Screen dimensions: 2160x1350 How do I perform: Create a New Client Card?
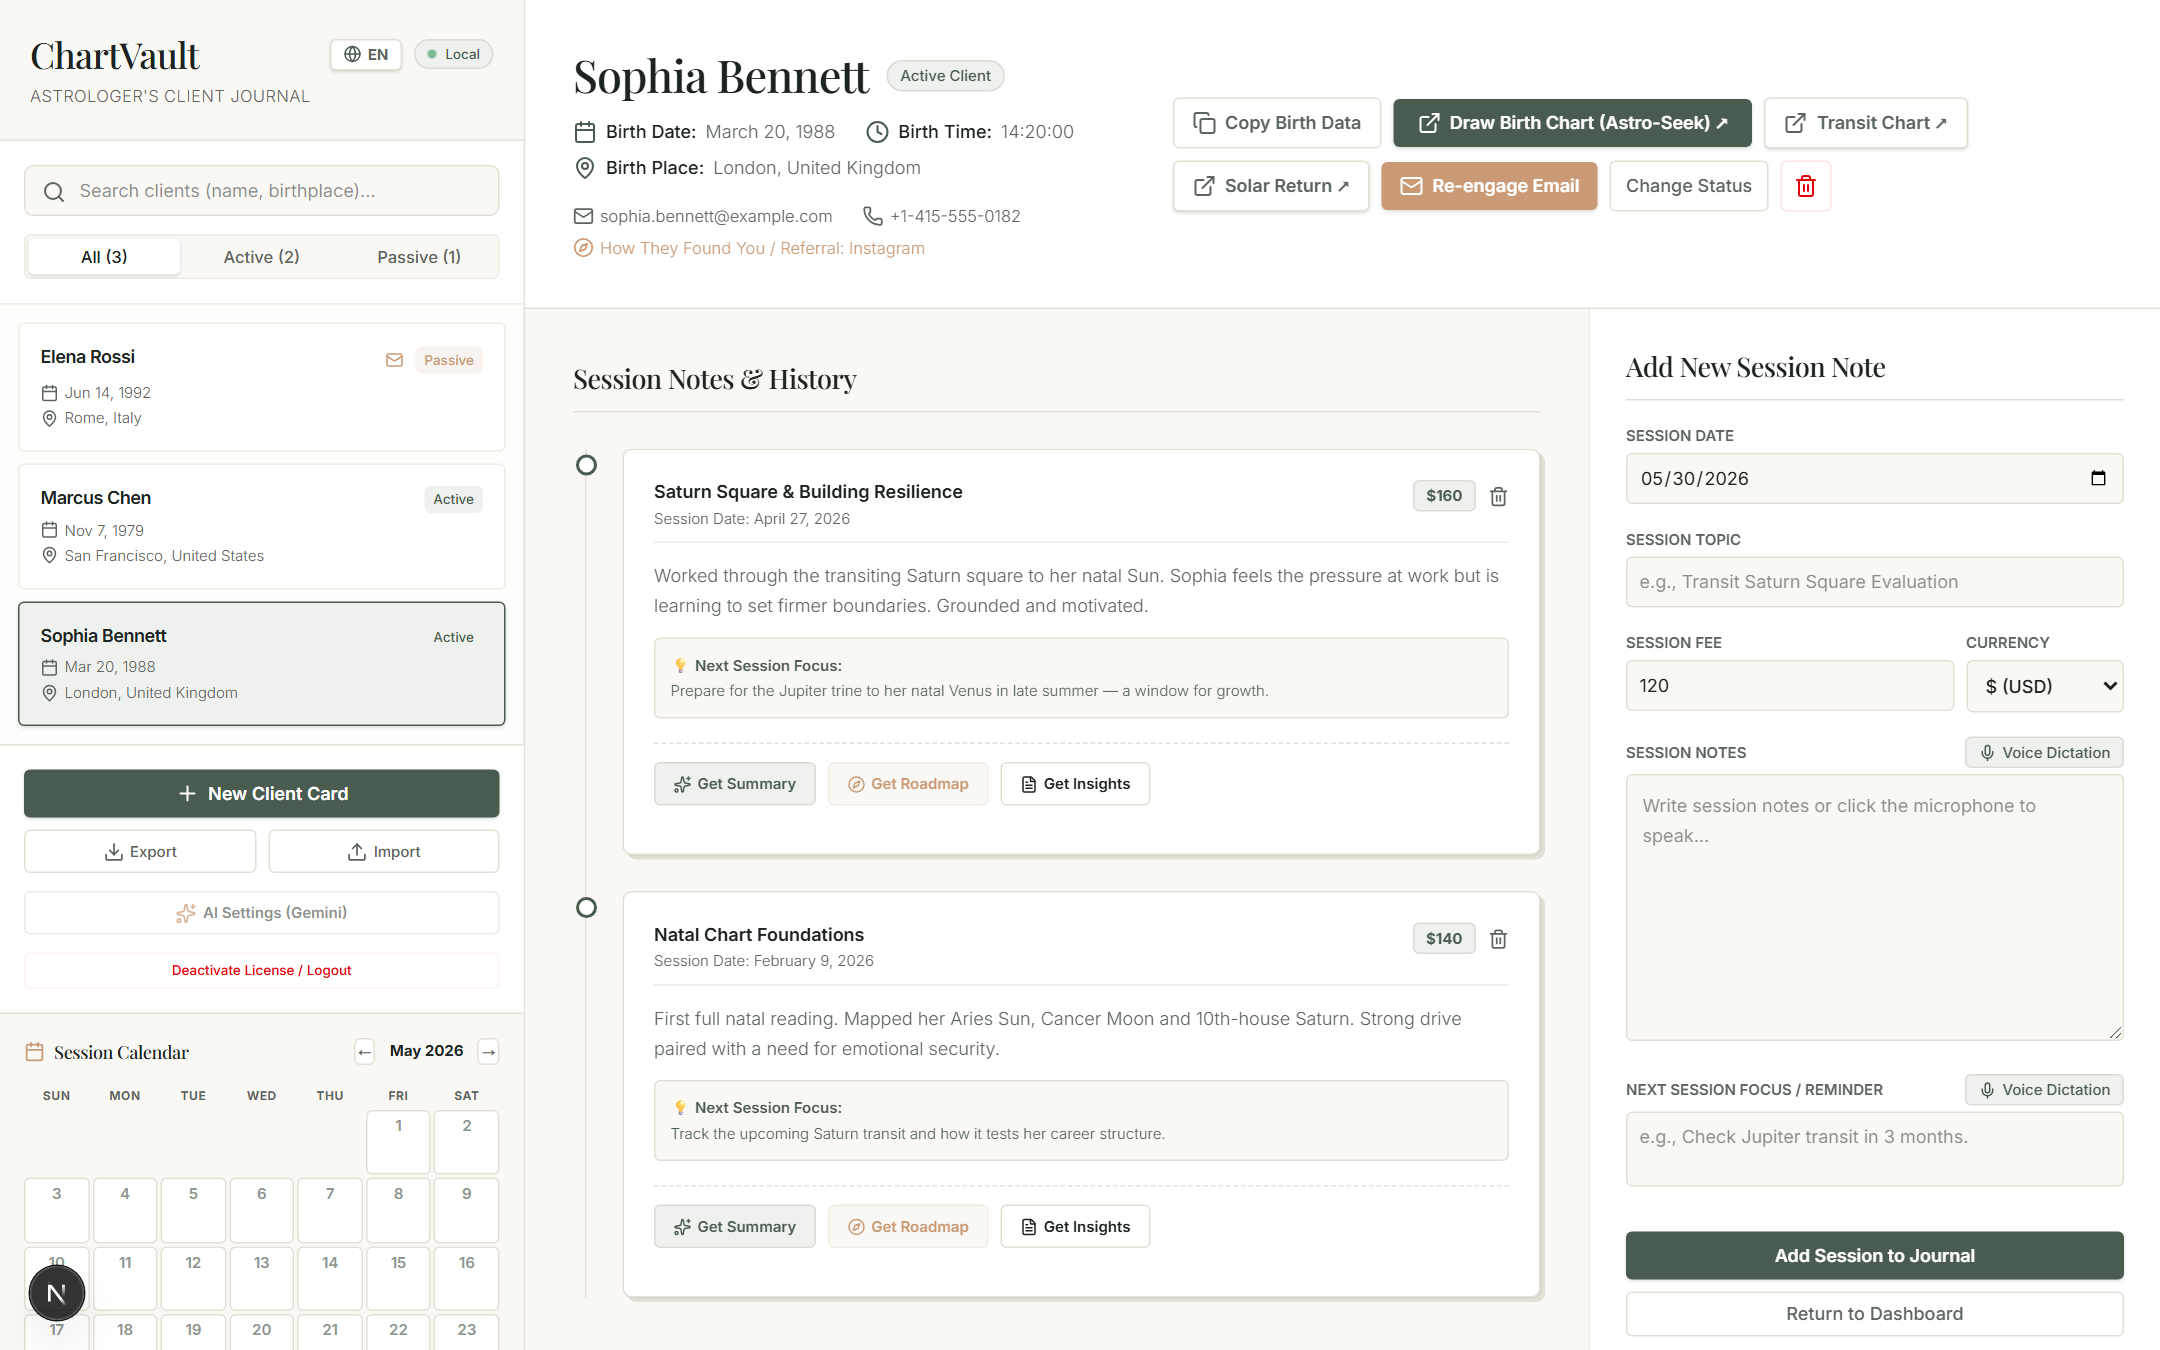[x=262, y=794]
